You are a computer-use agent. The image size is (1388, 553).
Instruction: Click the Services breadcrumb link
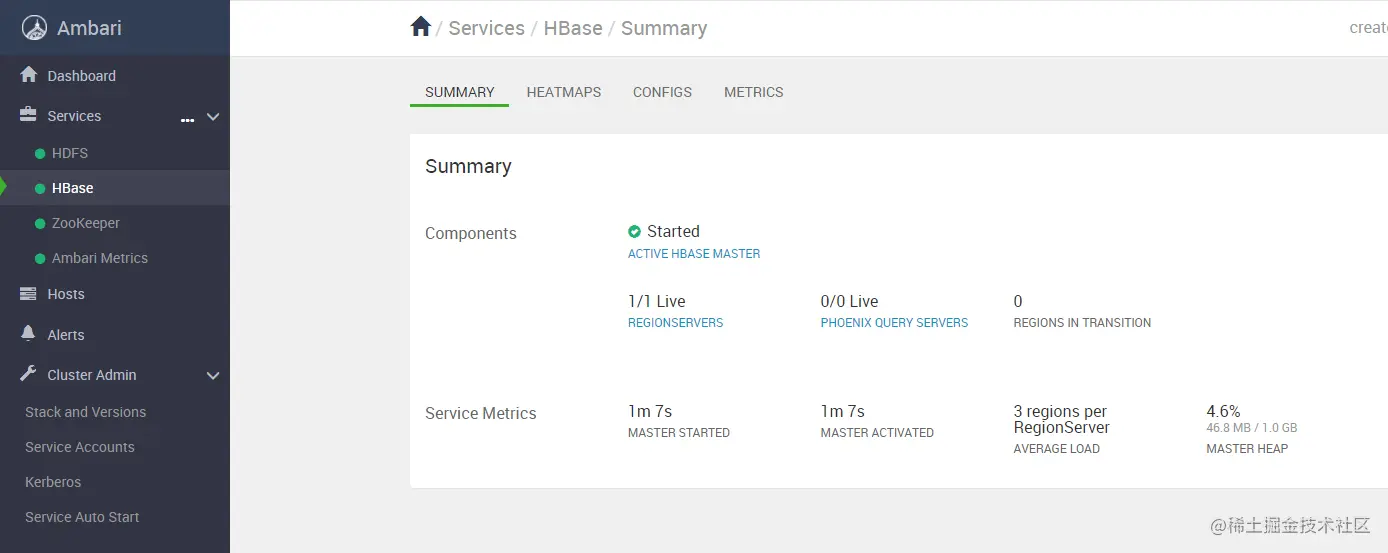tap(487, 28)
